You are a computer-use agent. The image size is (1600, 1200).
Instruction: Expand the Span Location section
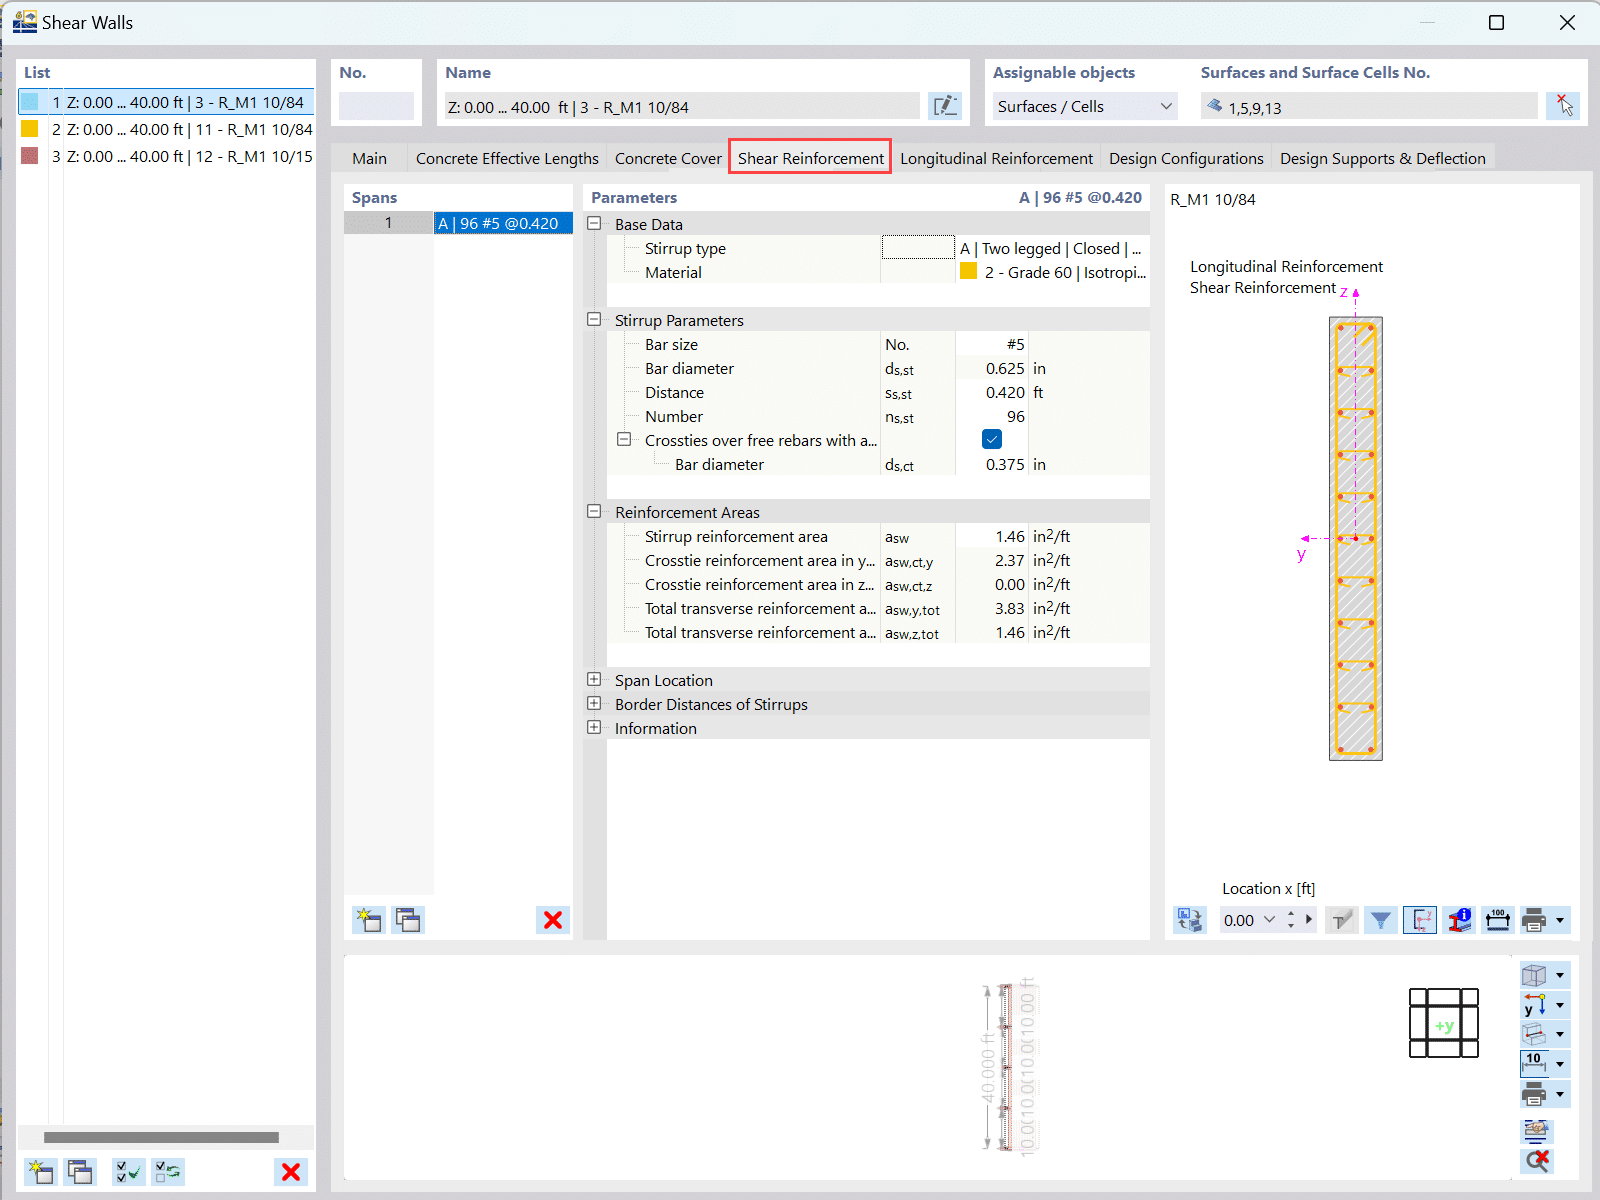594,679
